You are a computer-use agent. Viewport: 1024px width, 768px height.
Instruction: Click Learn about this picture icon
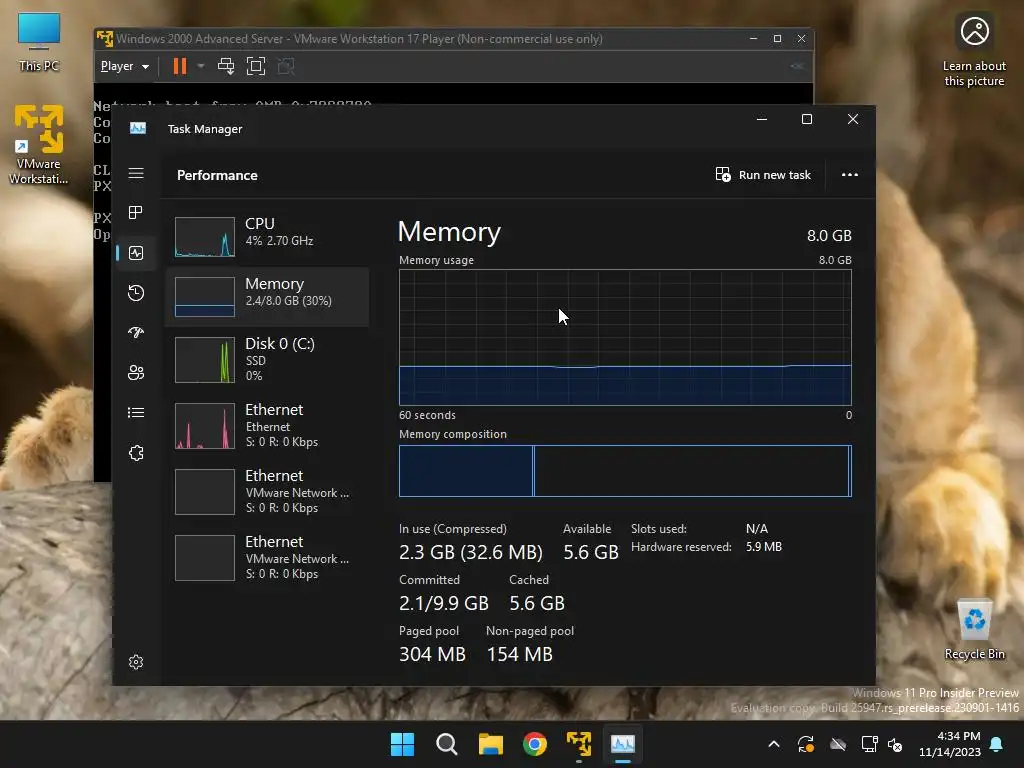(974, 51)
